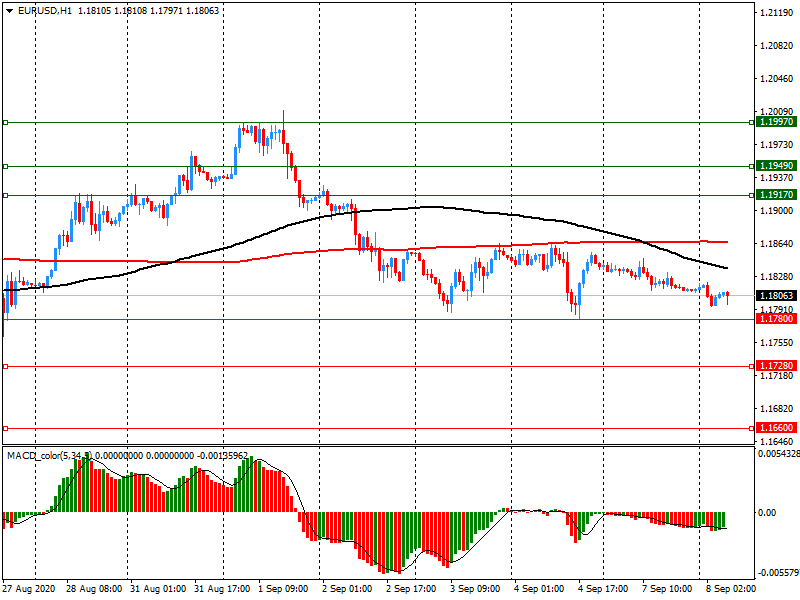Screen dimensions: 800x600
Task: Click the 2 Sep 01:00 time label
Action: [347, 589]
